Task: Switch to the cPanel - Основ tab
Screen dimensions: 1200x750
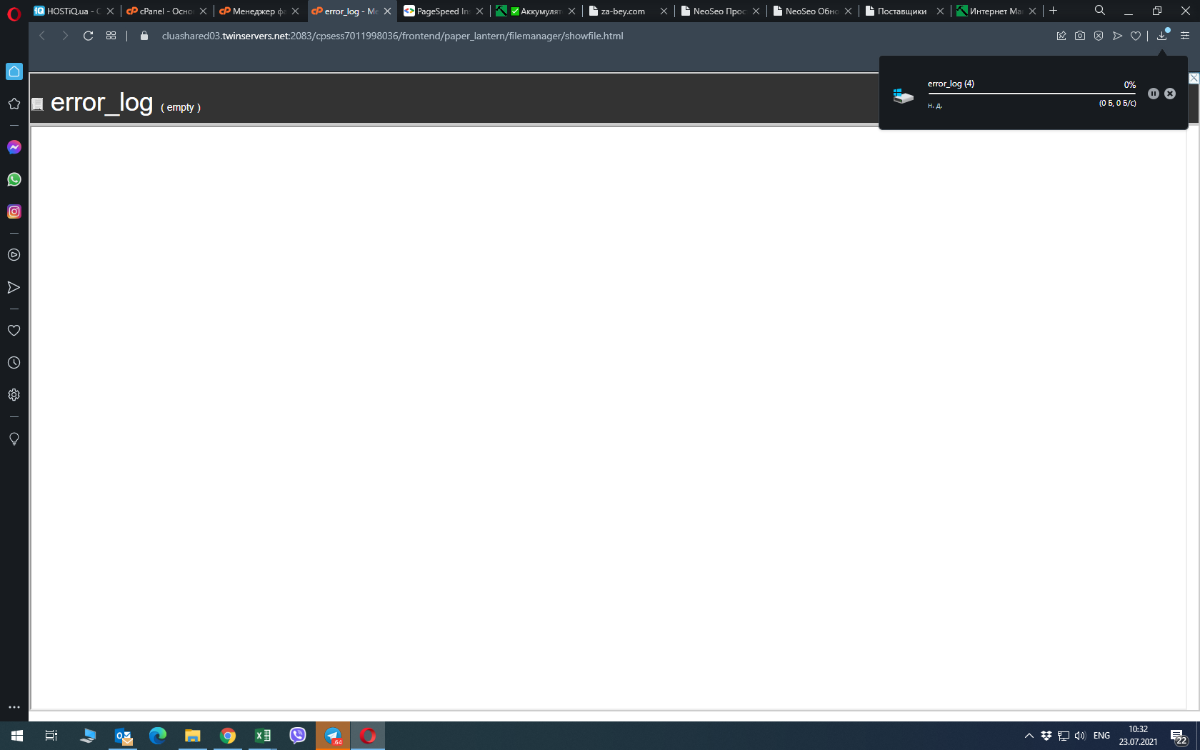Action: [165, 11]
